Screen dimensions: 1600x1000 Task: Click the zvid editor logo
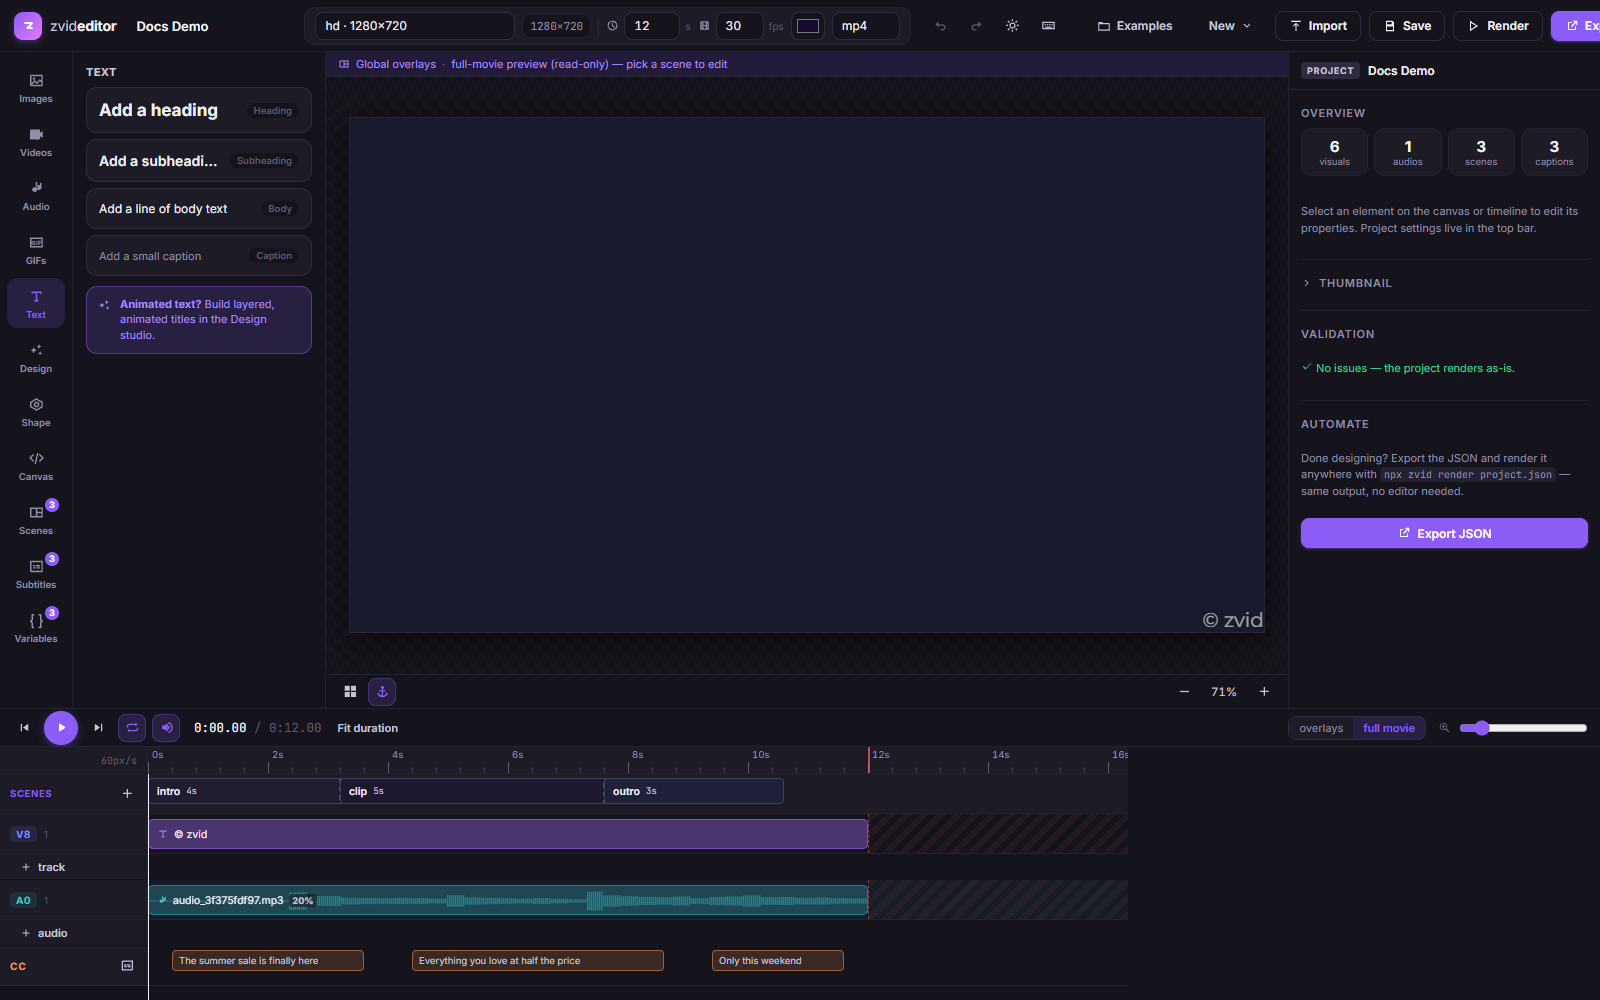[x=28, y=26]
